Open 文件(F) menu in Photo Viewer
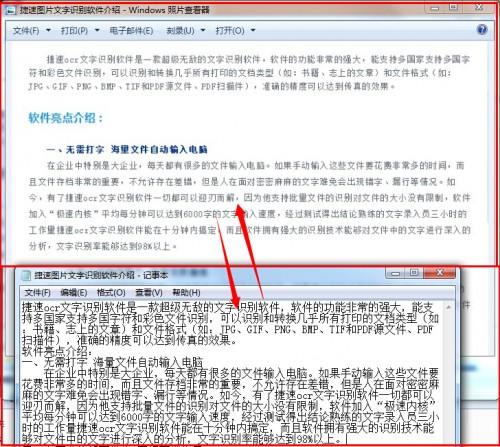Image resolution: width=500 pixels, height=447 pixels. tap(26, 31)
